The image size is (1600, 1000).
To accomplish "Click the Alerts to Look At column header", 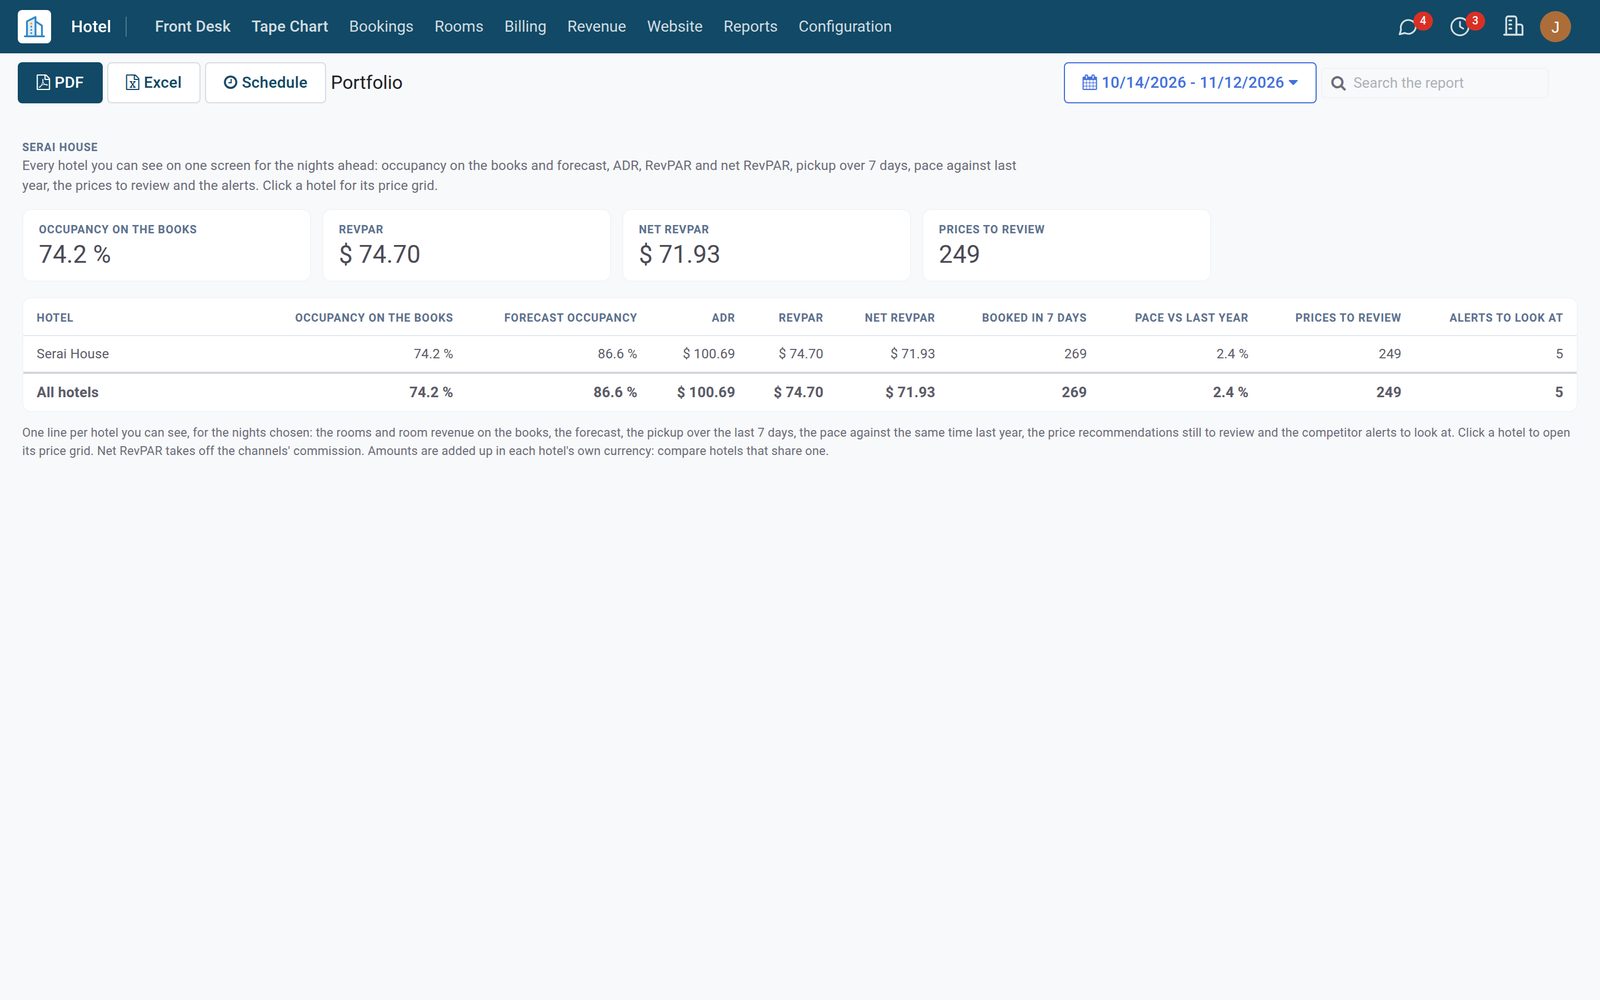I will [1506, 318].
